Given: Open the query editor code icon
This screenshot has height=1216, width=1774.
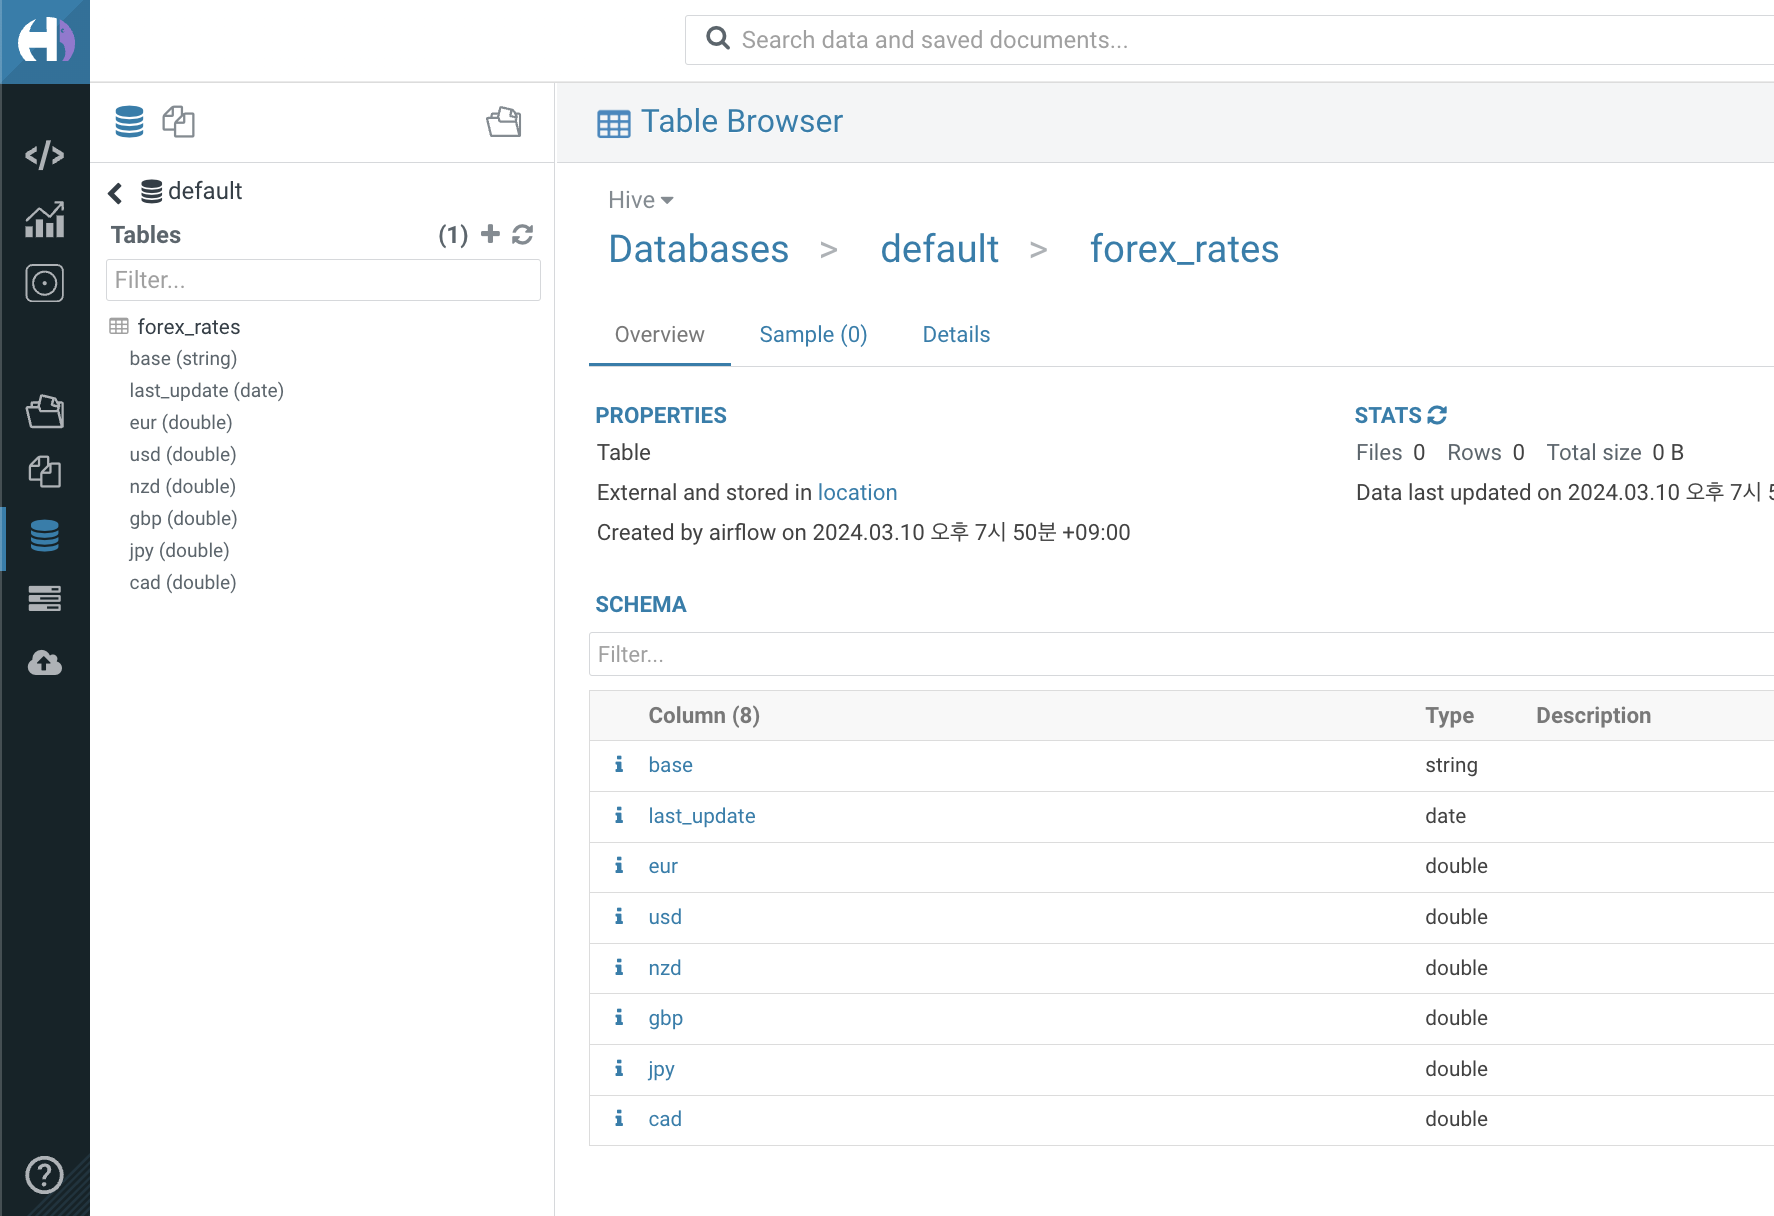Looking at the screenshot, I should click(x=44, y=155).
